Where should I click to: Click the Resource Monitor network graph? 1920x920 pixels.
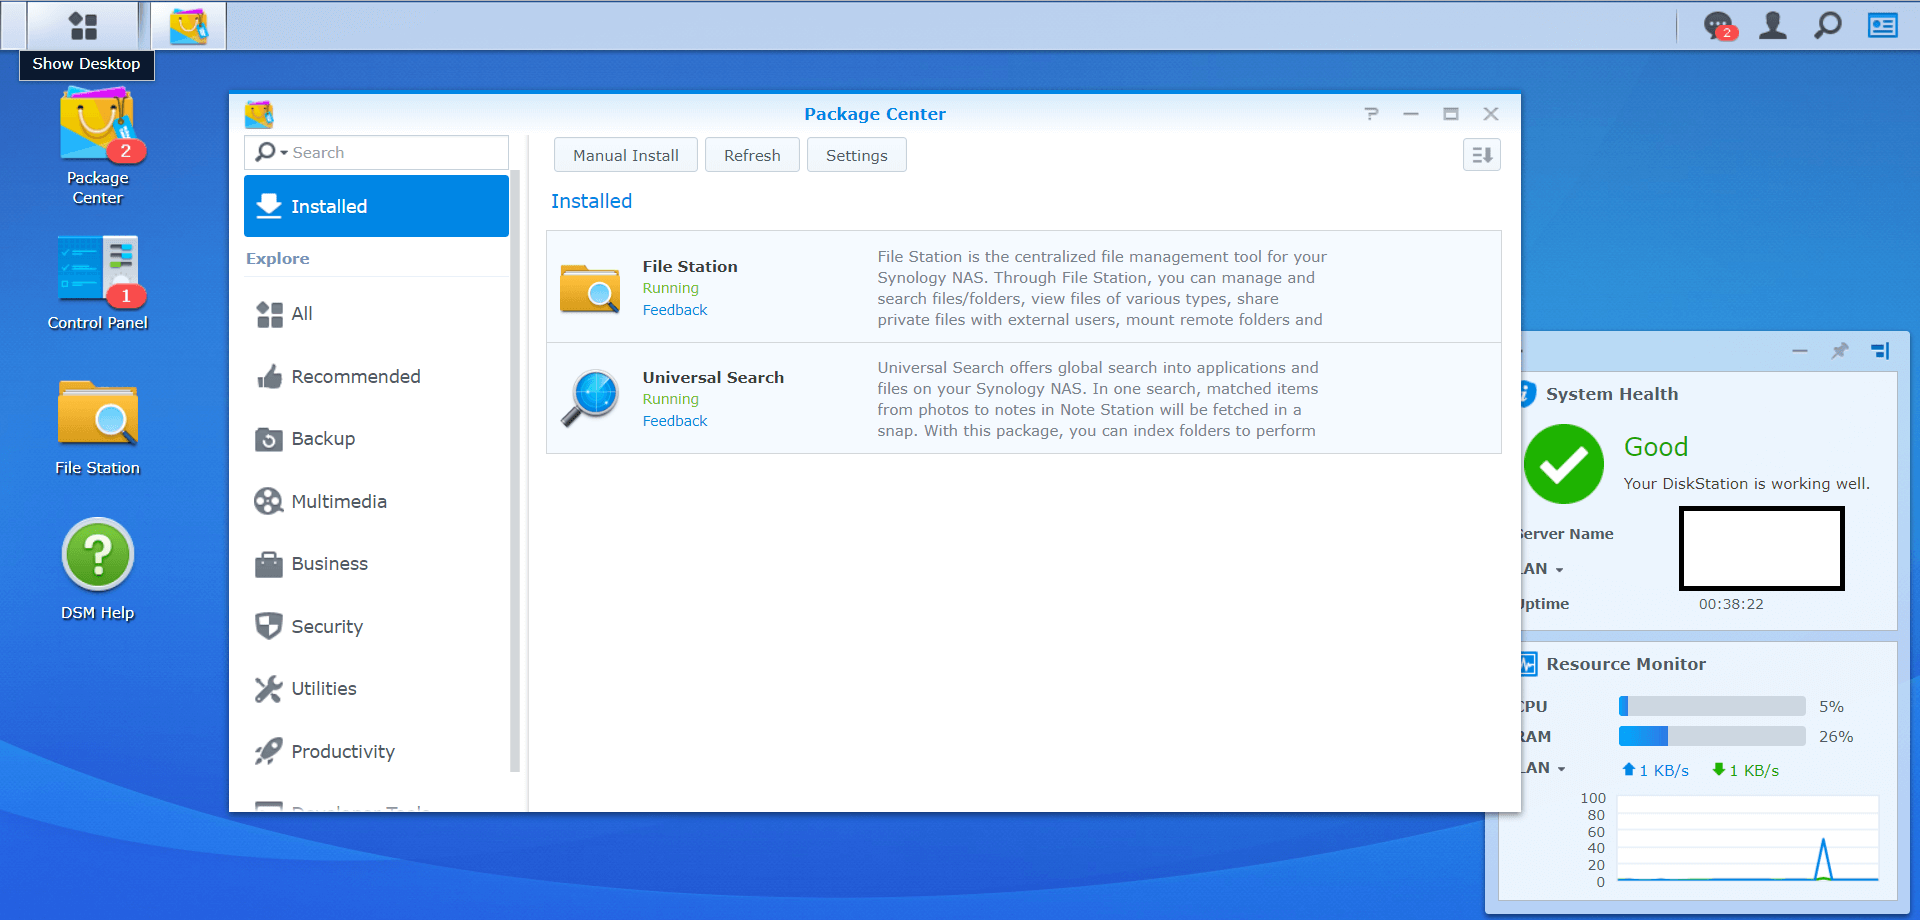click(x=1748, y=839)
